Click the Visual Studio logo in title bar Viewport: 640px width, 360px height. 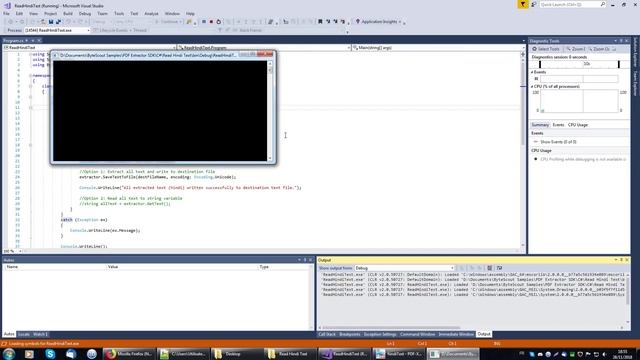7,5
